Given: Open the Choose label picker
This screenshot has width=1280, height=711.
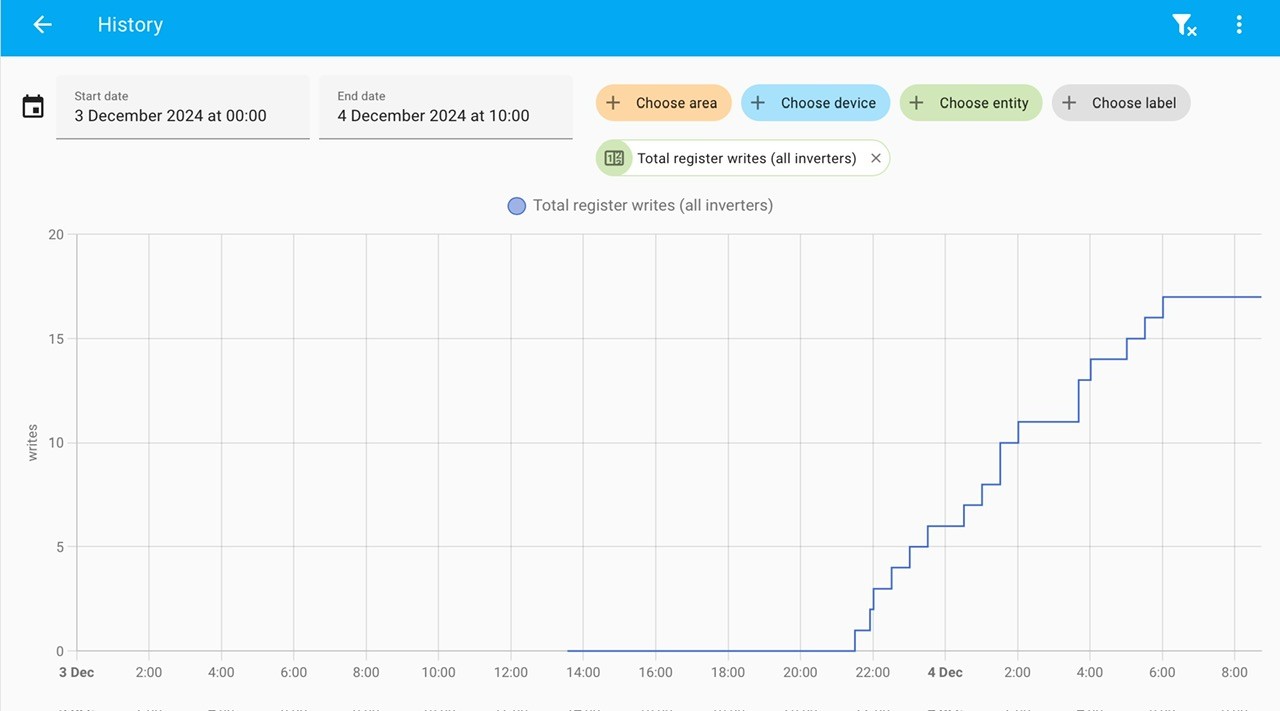Looking at the screenshot, I should tap(1121, 103).
